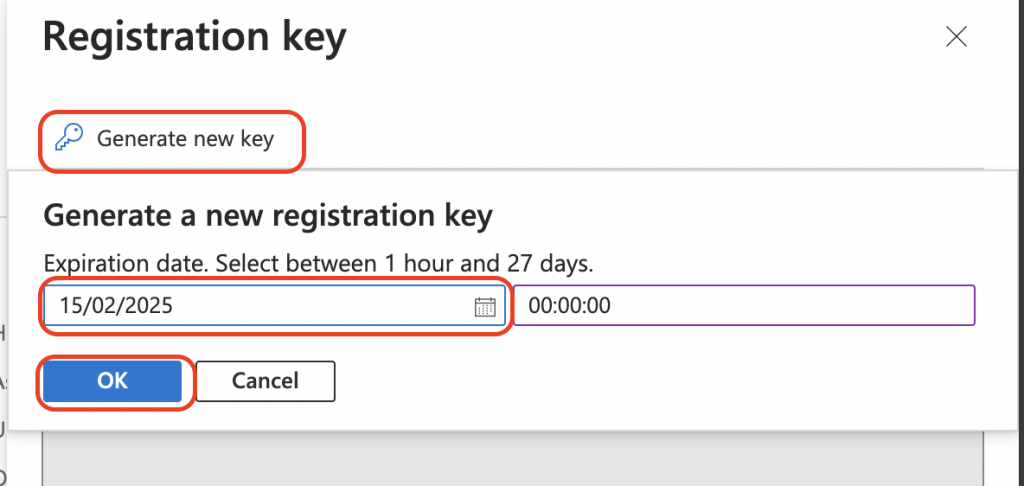Click the seconds segment of the time
The image size is (1024, 486).
click(600, 306)
